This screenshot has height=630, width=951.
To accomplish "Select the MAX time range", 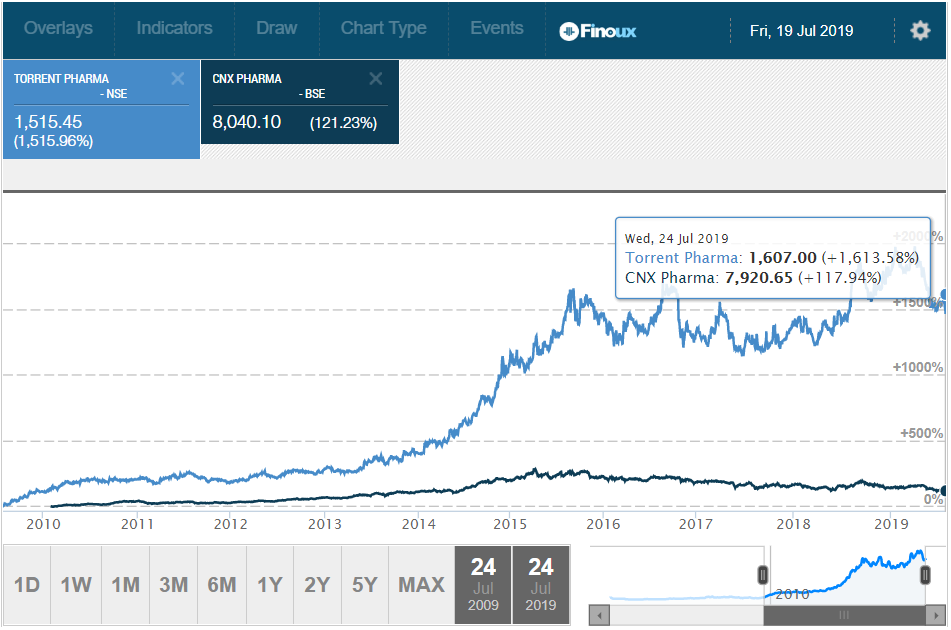I will point(421,584).
